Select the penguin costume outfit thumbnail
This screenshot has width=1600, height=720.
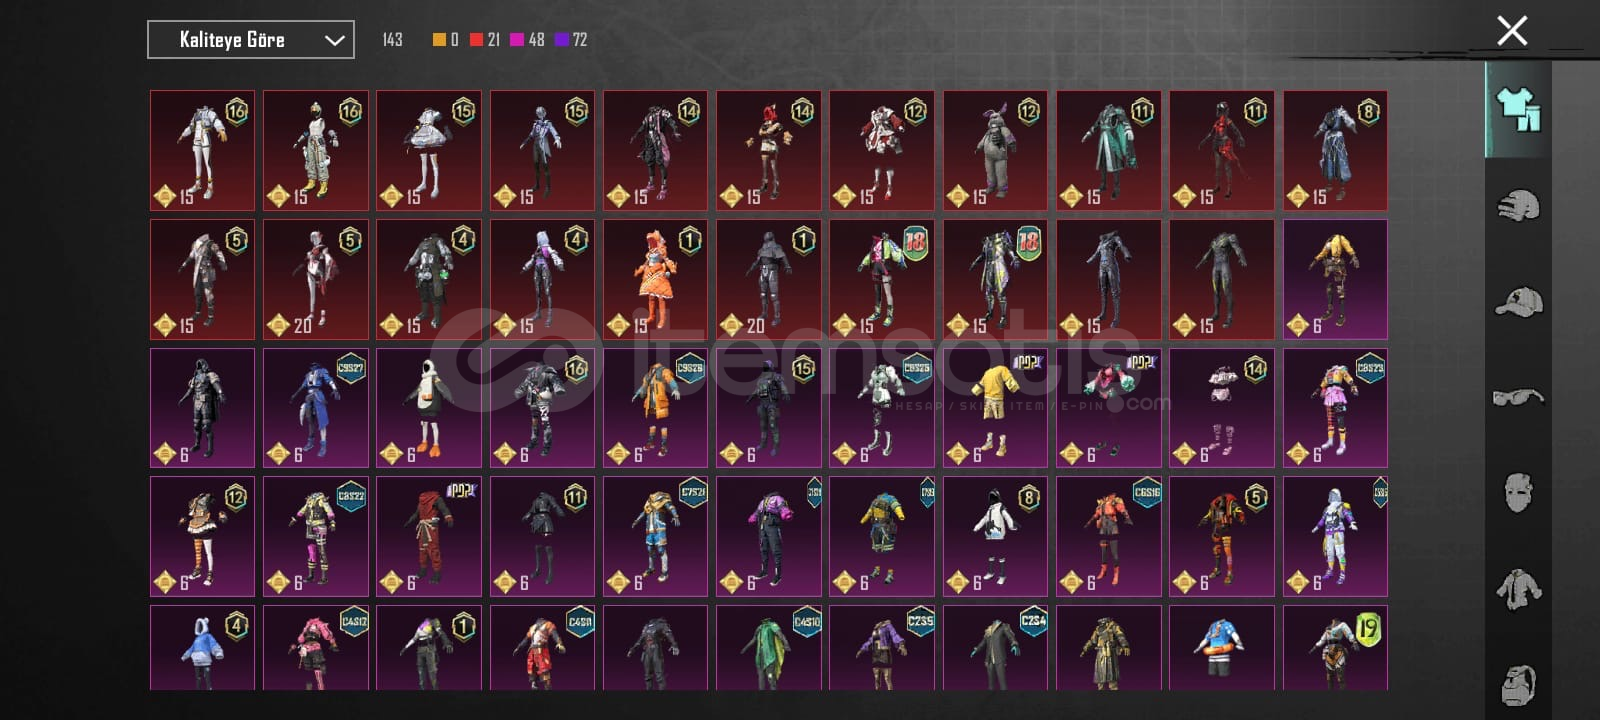coord(429,408)
